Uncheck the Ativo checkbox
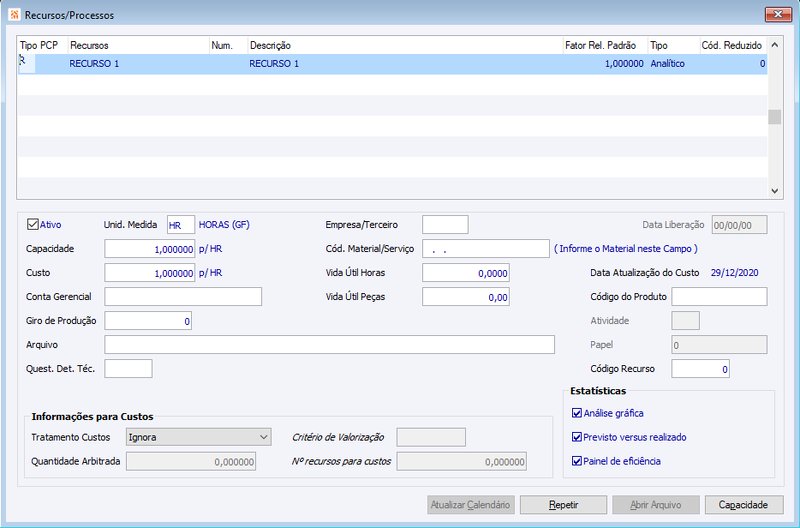Image resolution: width=800 pixels, height=528 pixels. 33,224
